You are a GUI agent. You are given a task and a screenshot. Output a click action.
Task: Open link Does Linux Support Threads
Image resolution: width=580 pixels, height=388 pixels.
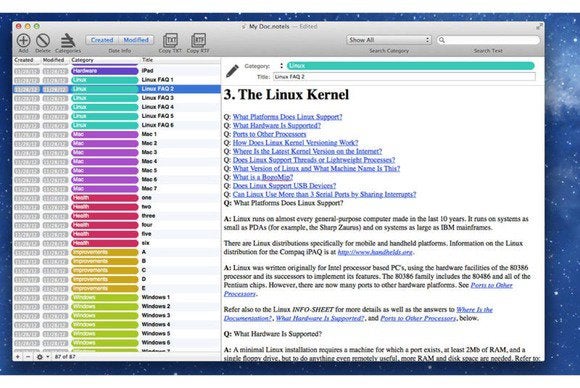pos(314,160)
